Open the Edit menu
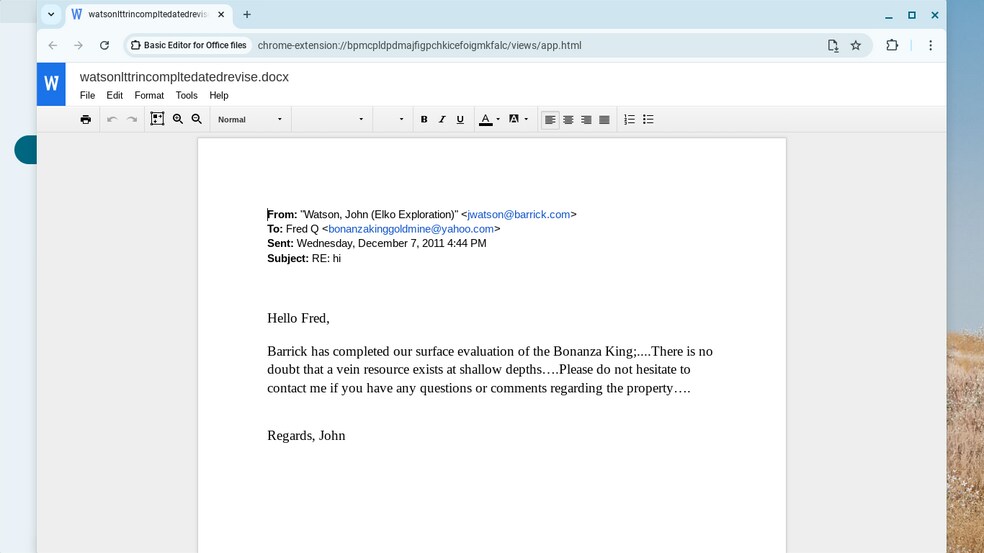984x553 pixels. tap(114, 95)
